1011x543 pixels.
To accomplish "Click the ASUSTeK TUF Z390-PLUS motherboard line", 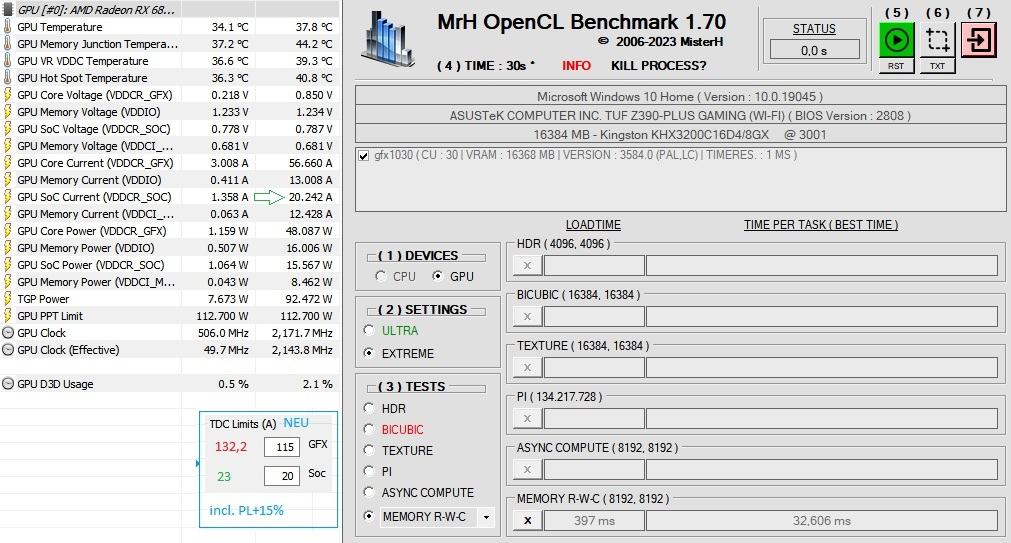I will (680, 116).
